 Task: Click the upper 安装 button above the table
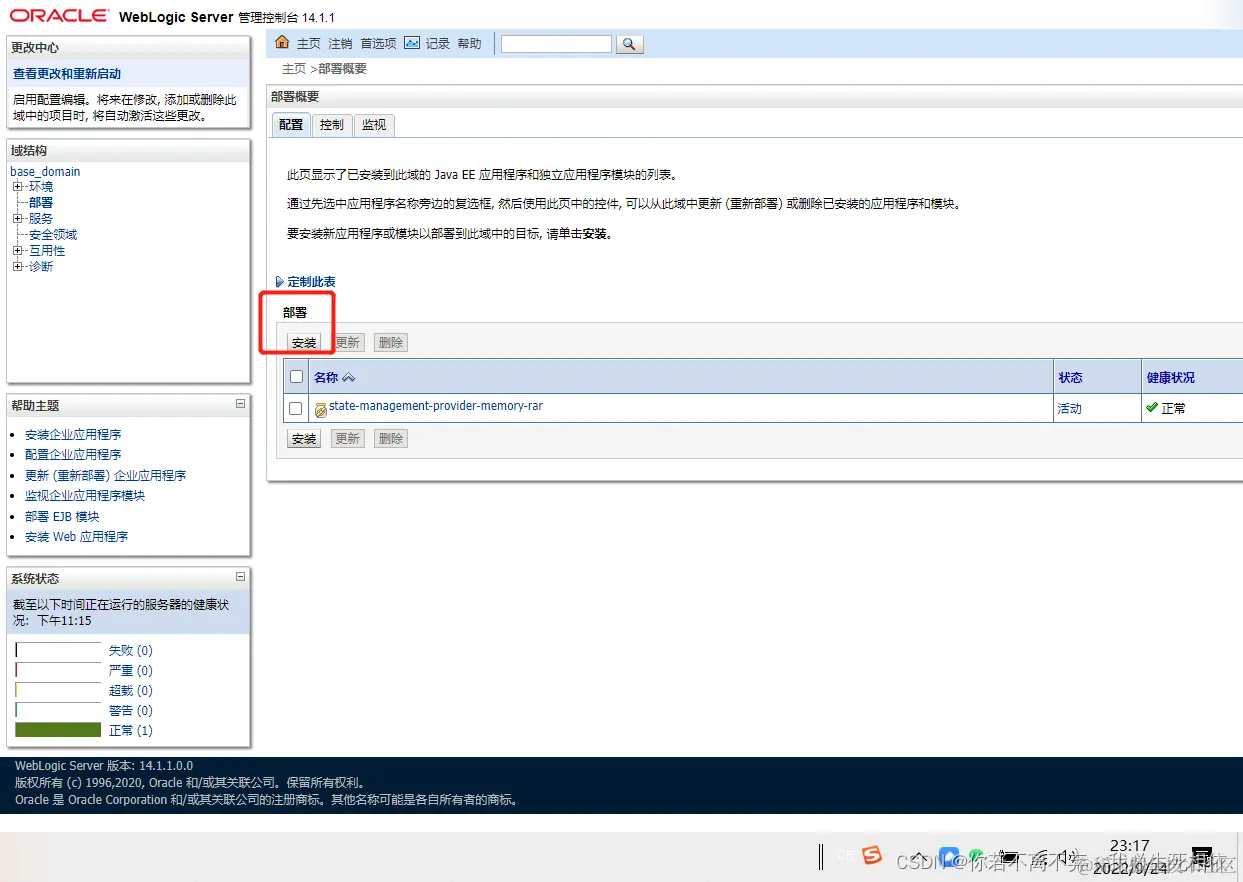tap(304, 343)
